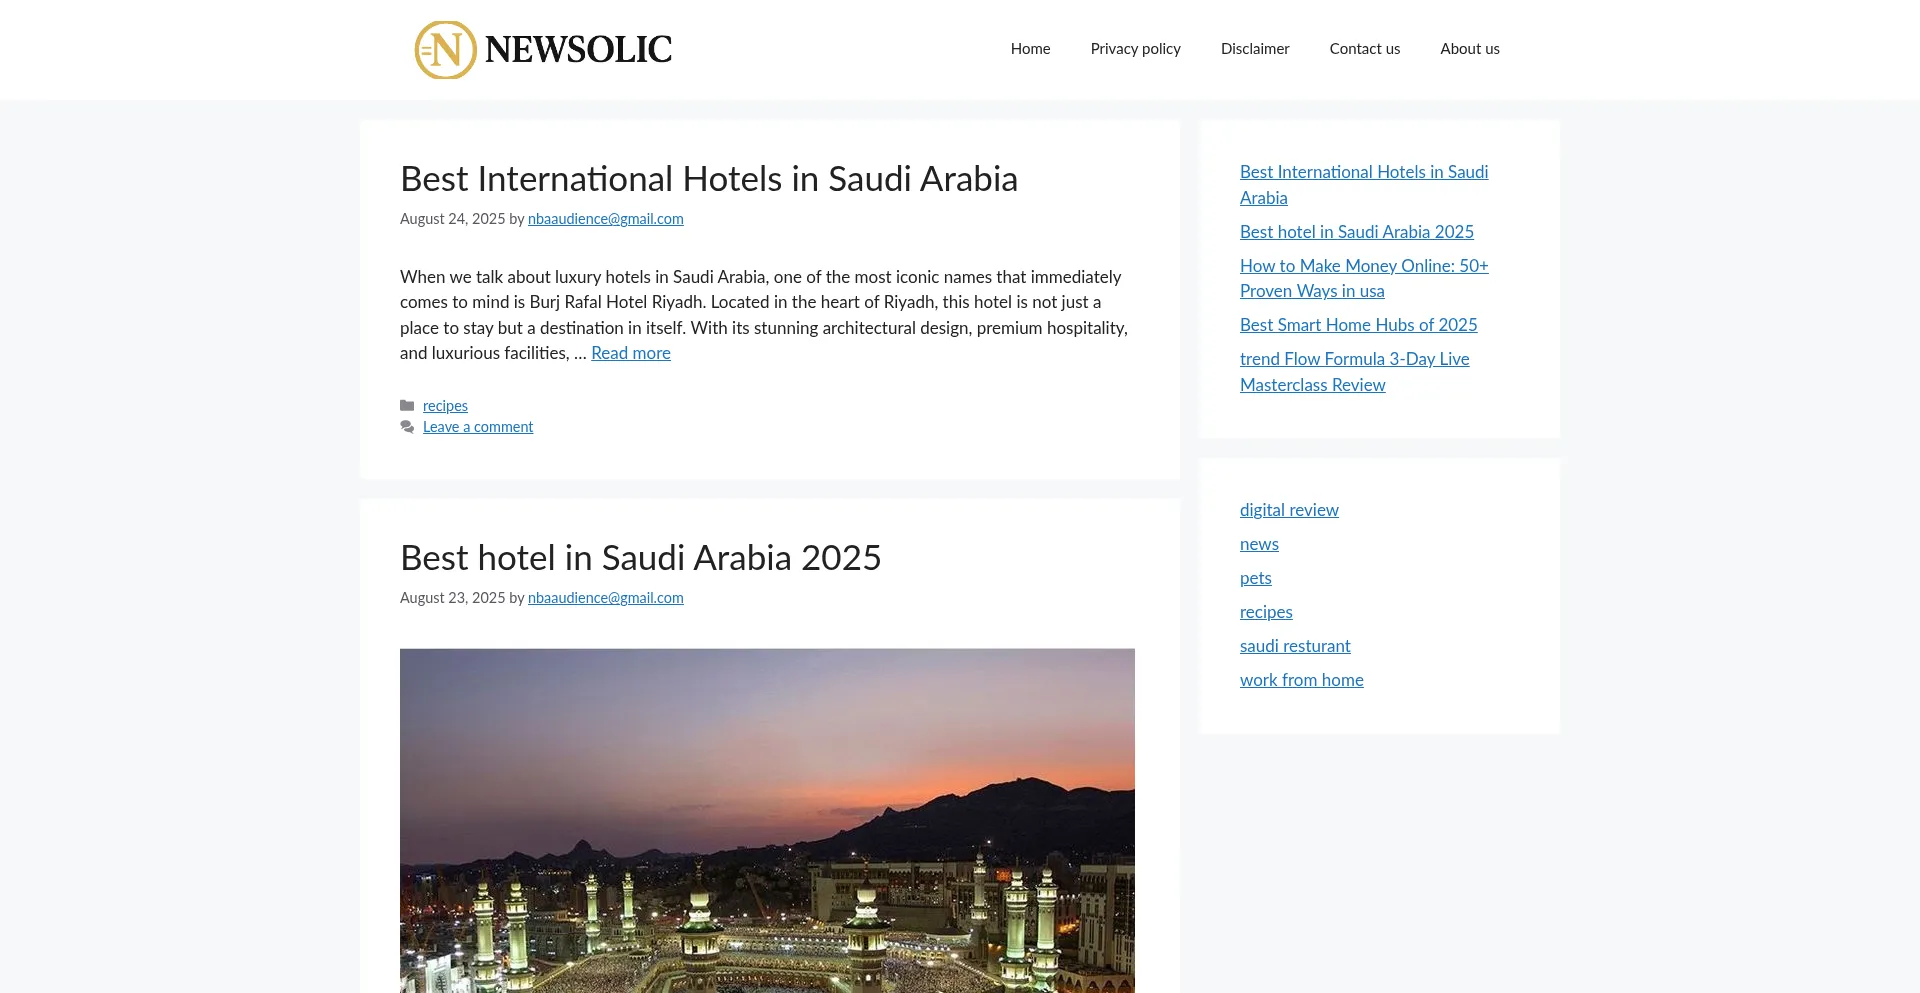
Task: Open the Privacy policy page
Action: click(x=1135, y=49)
